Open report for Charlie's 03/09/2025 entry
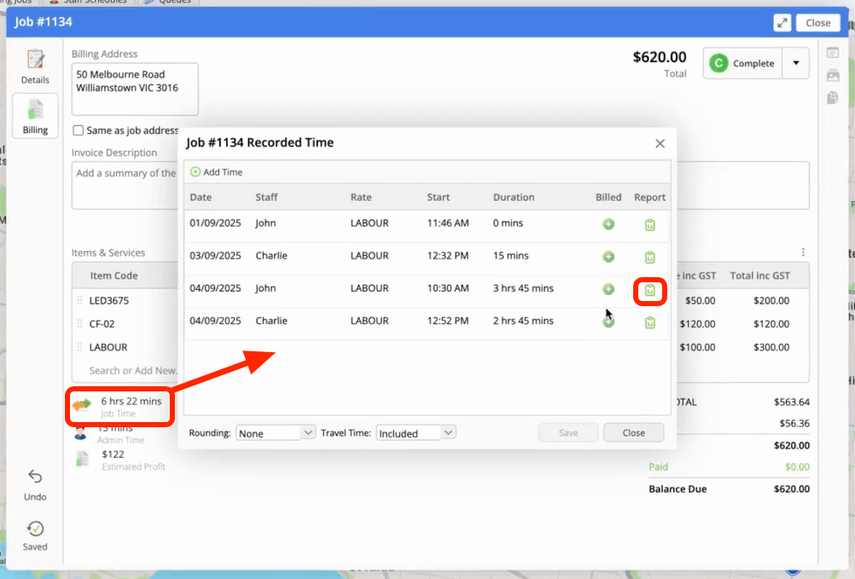Screen dimensions: 855x579 pyautogui.click(x=650, y=257)
